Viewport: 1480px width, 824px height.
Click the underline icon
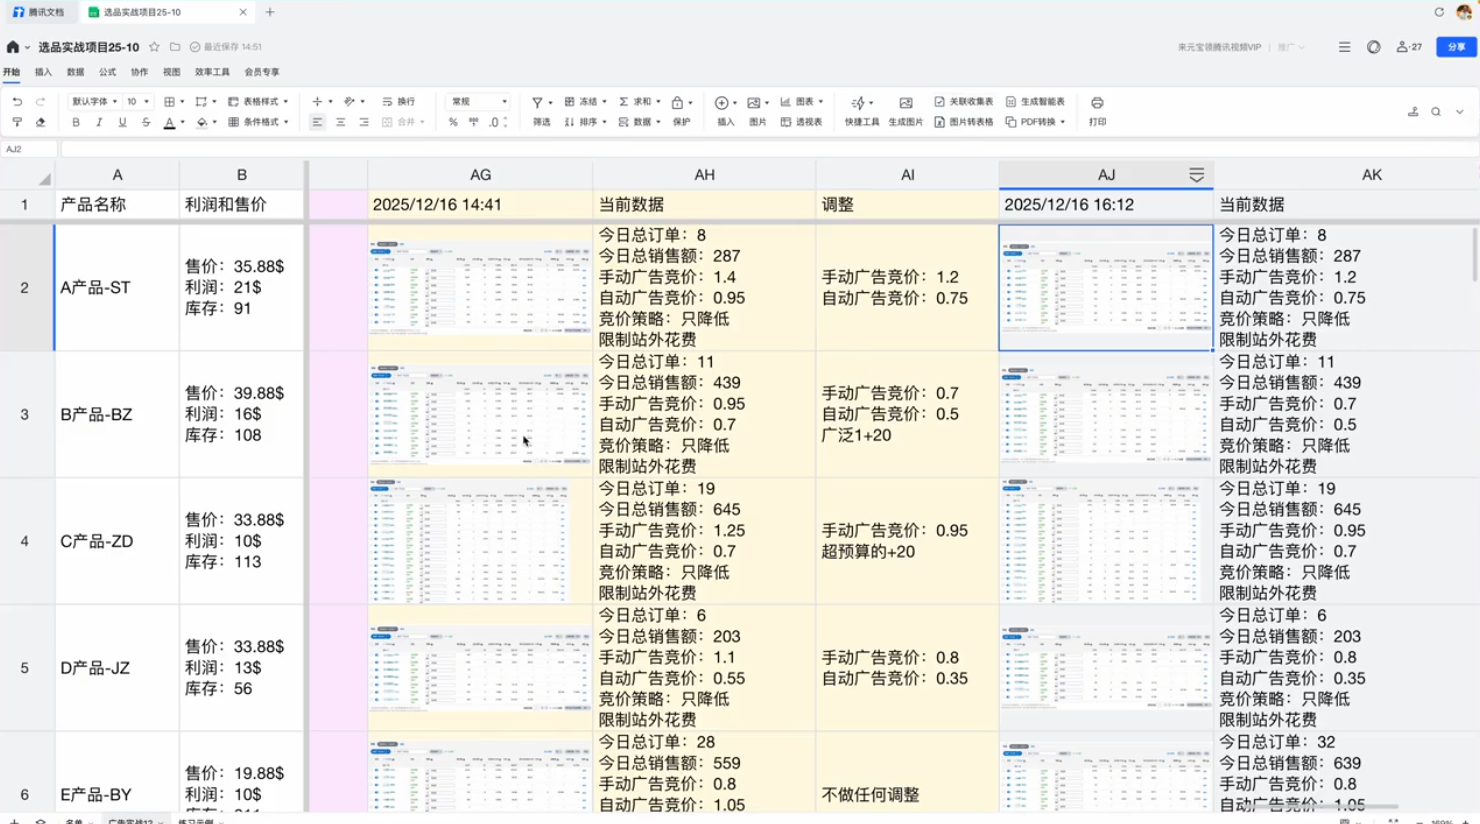121,121
